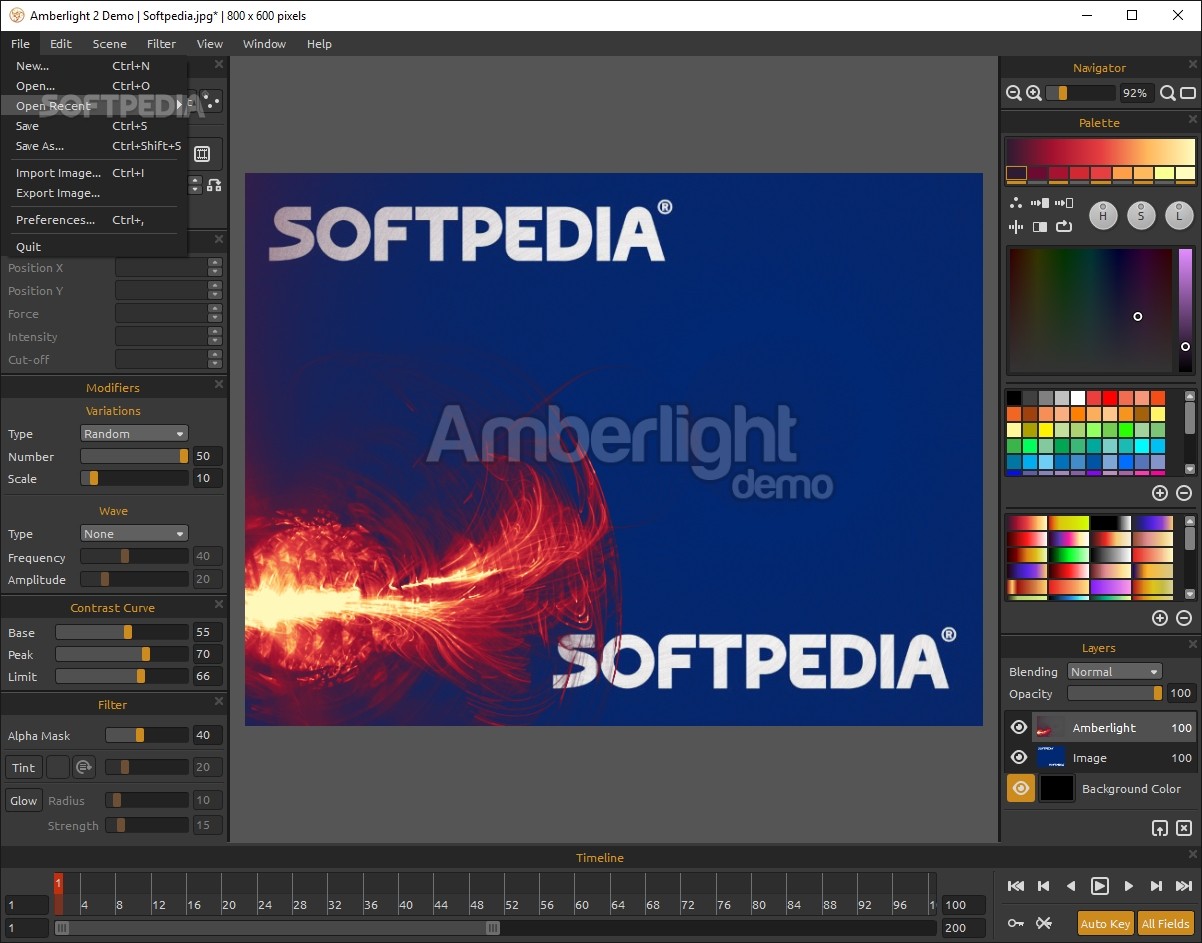This screenshot has width=1202, height=943.
Task: Click the timeline end frame 100 field
Action: pos(963,905)
